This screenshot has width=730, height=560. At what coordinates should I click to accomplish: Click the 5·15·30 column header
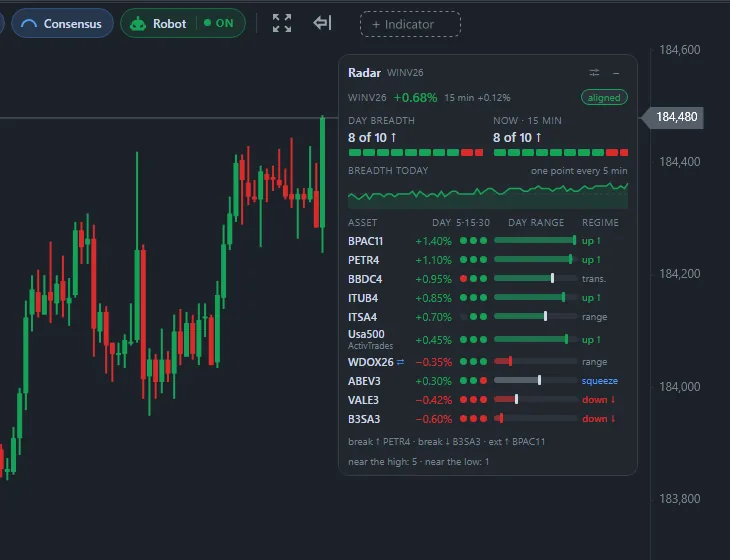coord(473,223)
